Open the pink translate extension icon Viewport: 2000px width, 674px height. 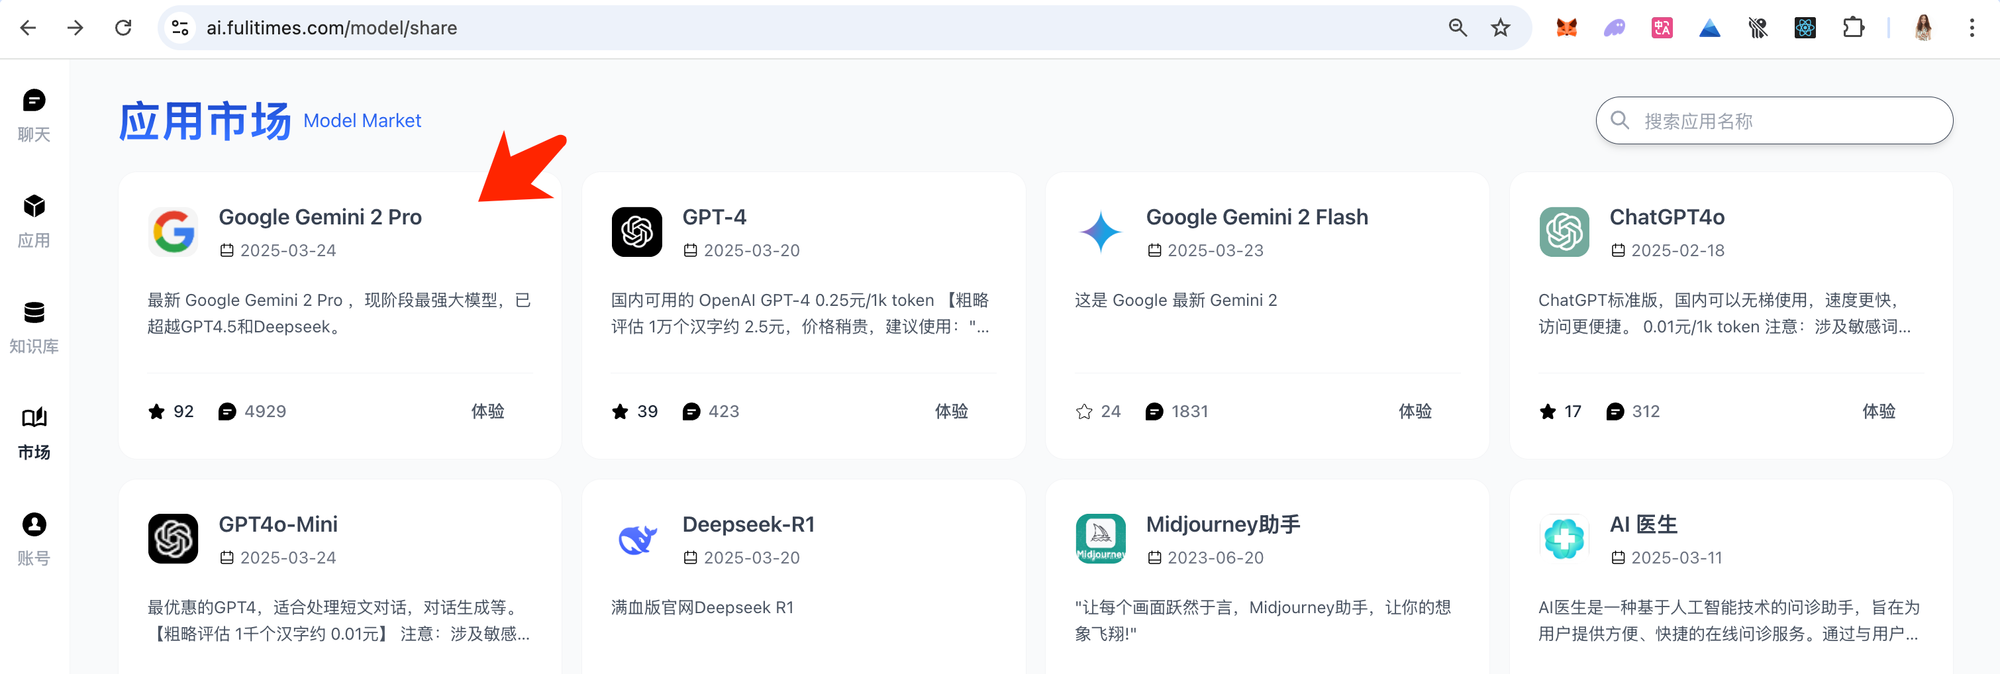point(1662,28)
